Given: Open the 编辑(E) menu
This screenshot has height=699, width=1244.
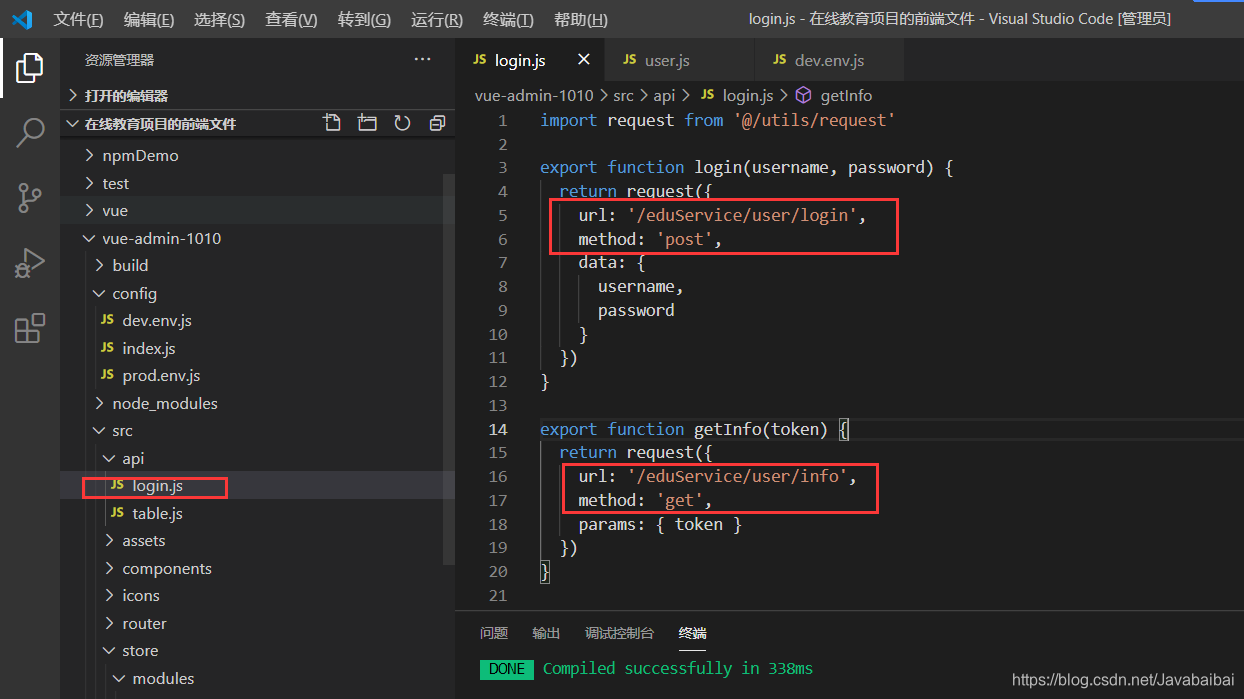Looking at the screenshot, I should coord(149,20).
